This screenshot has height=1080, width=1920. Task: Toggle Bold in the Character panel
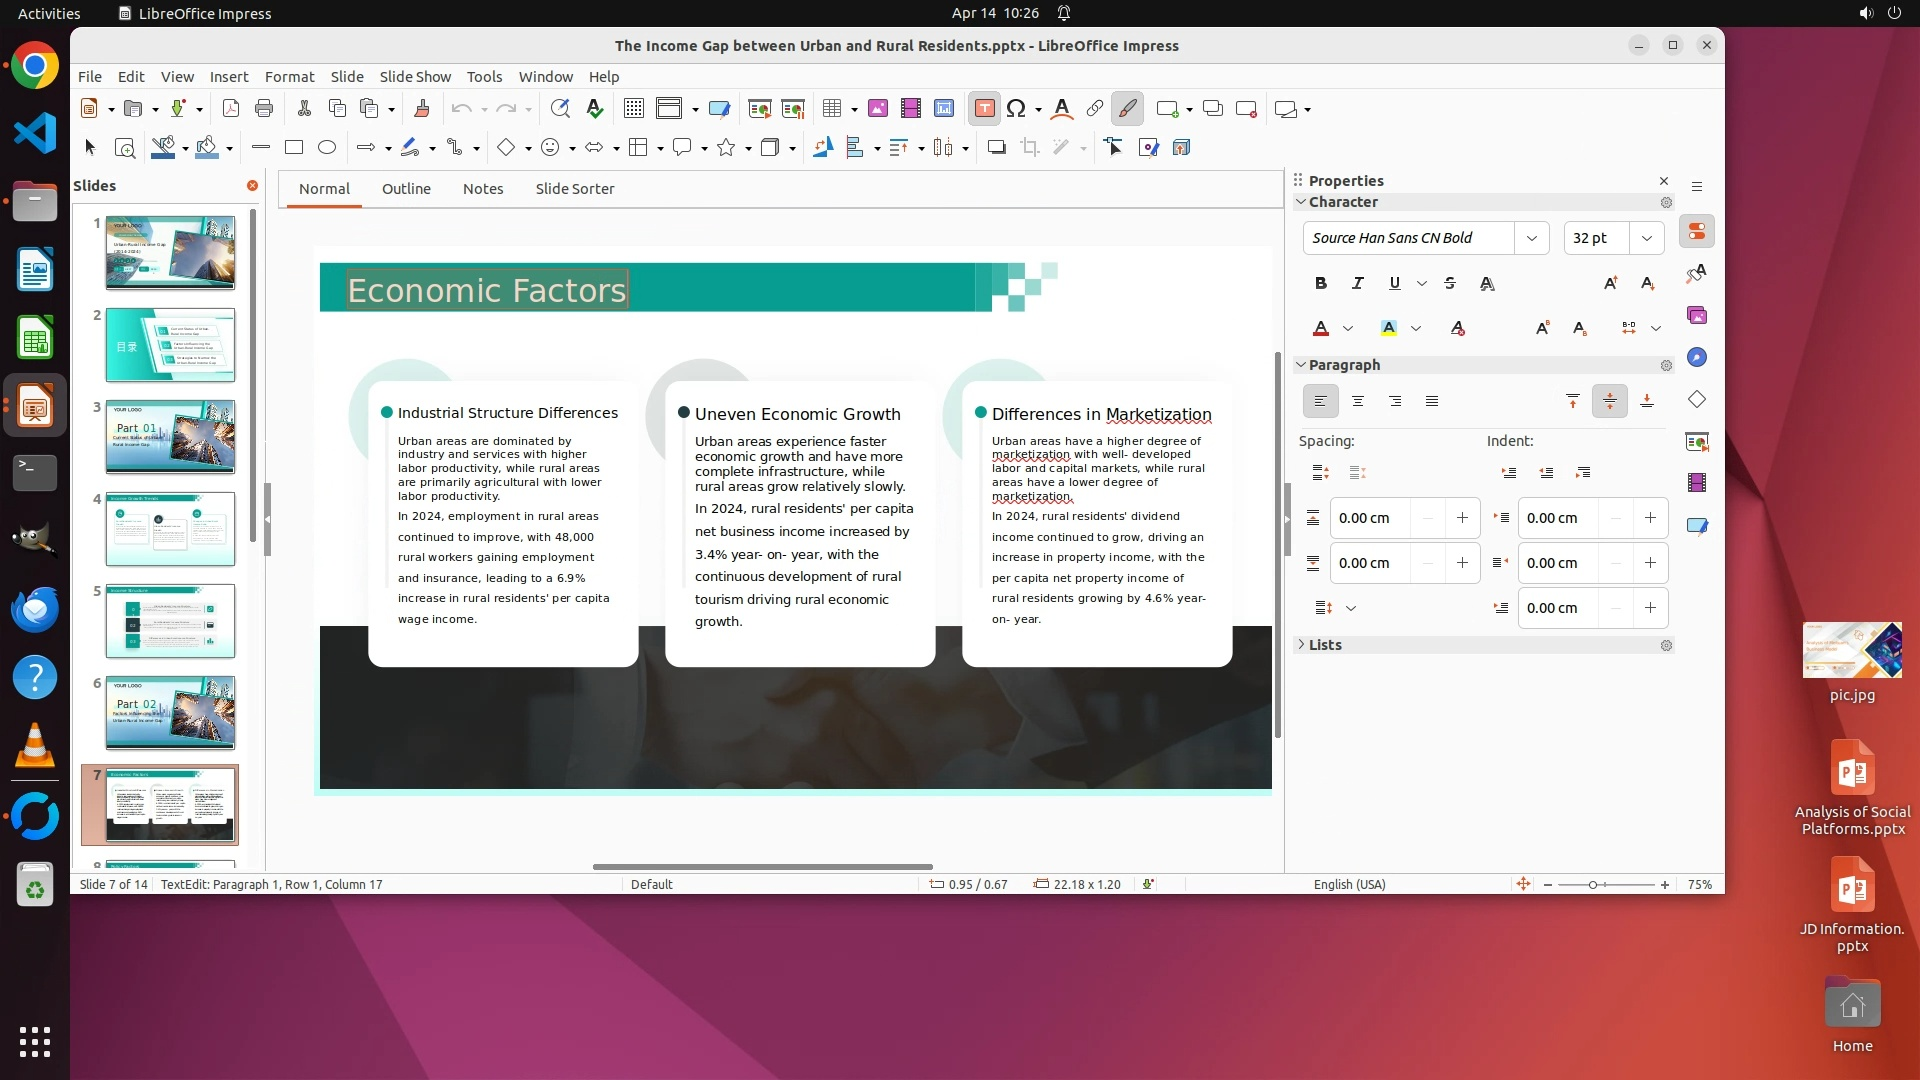(x=1320, y=284)
